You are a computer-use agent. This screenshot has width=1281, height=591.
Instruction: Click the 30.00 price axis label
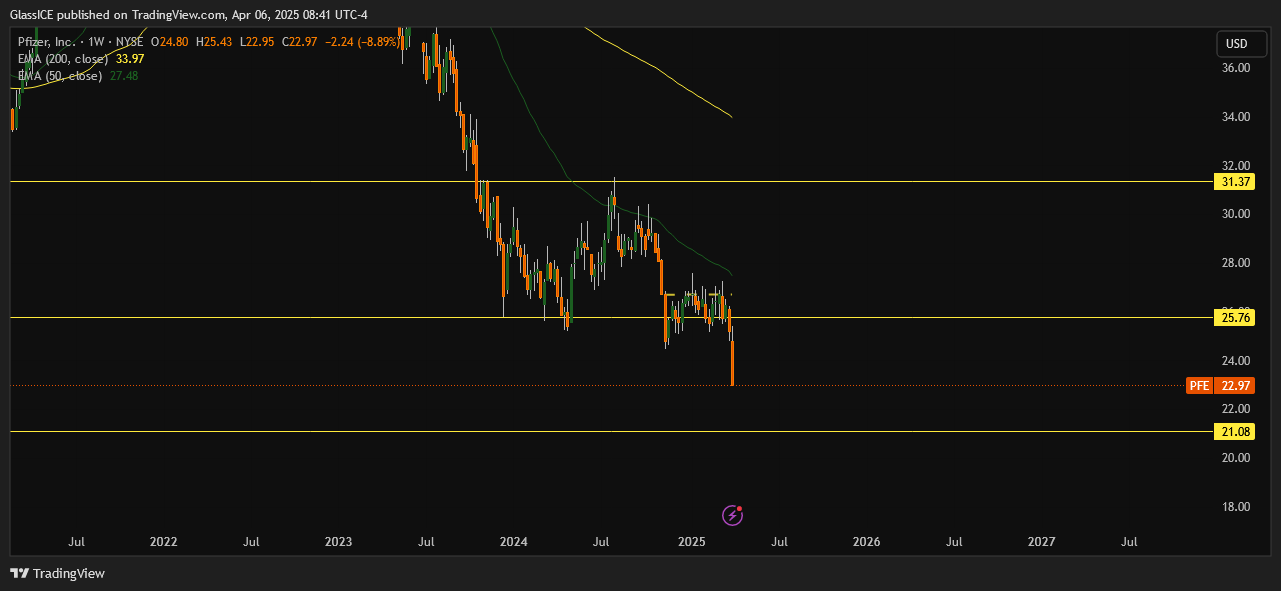pos(1236,214)
